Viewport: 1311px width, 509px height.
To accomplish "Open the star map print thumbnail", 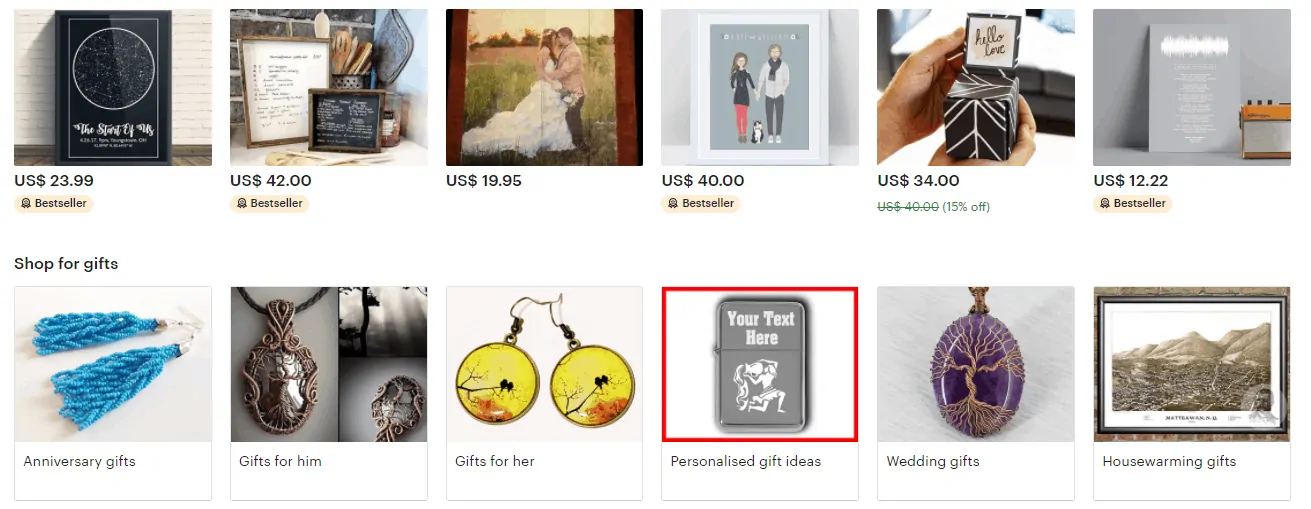I will click(x=113, y=87).
